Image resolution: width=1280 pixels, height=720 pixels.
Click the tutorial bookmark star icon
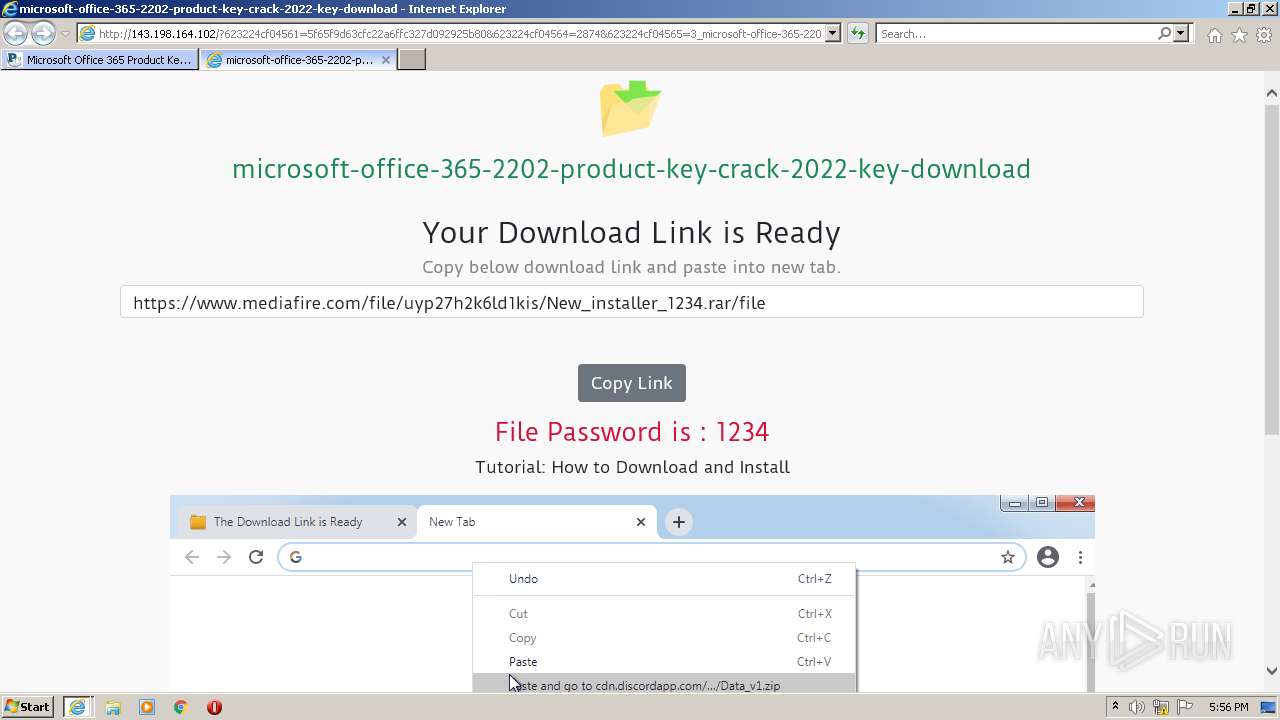(1008, 557)
